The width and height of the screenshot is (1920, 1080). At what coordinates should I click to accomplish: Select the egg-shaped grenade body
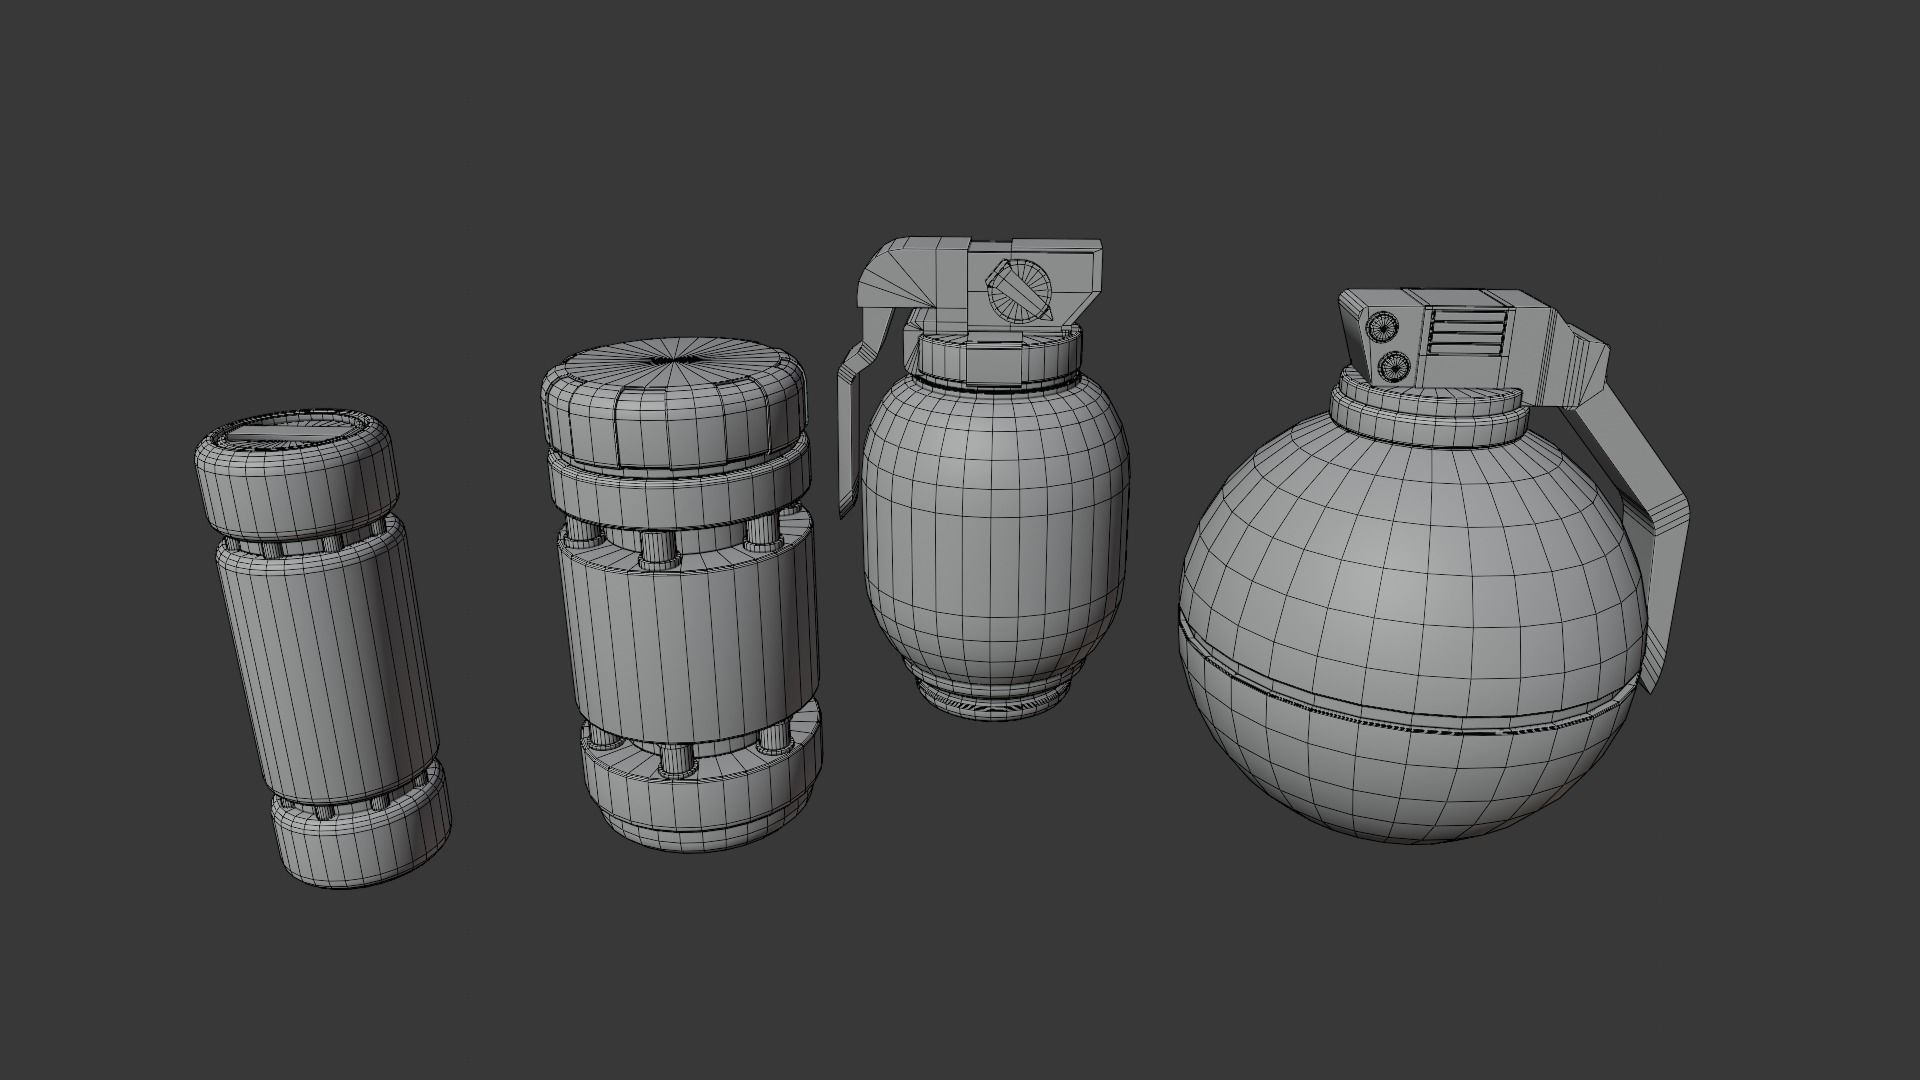(x=997, y=548)
